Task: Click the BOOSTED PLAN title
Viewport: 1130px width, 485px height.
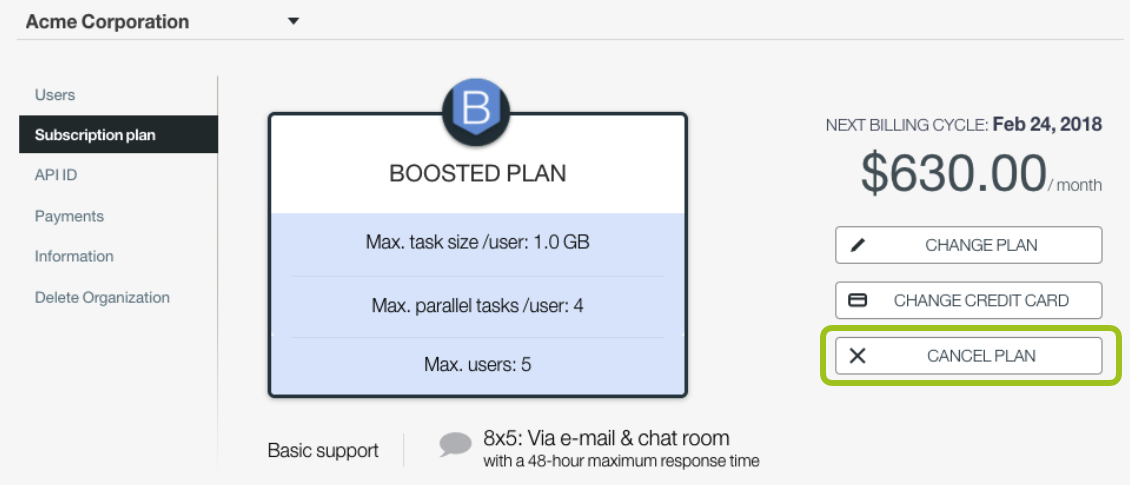Action: (478, 174)
